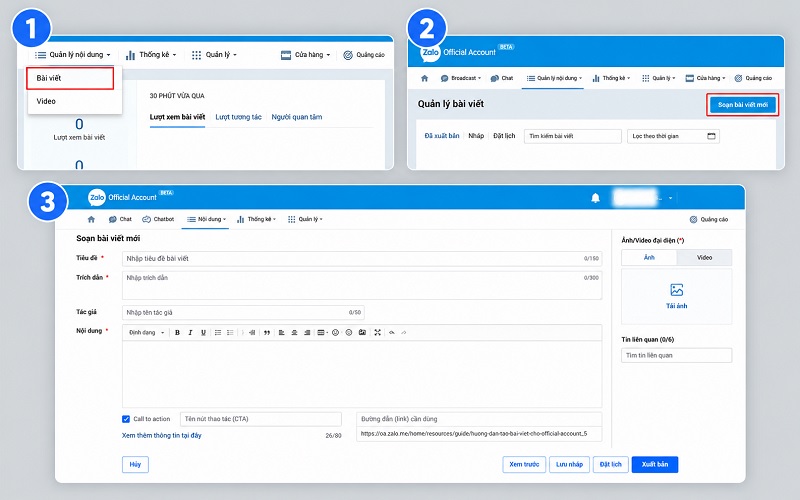Click the Tải ảnh upload image icon

(677, 290)
